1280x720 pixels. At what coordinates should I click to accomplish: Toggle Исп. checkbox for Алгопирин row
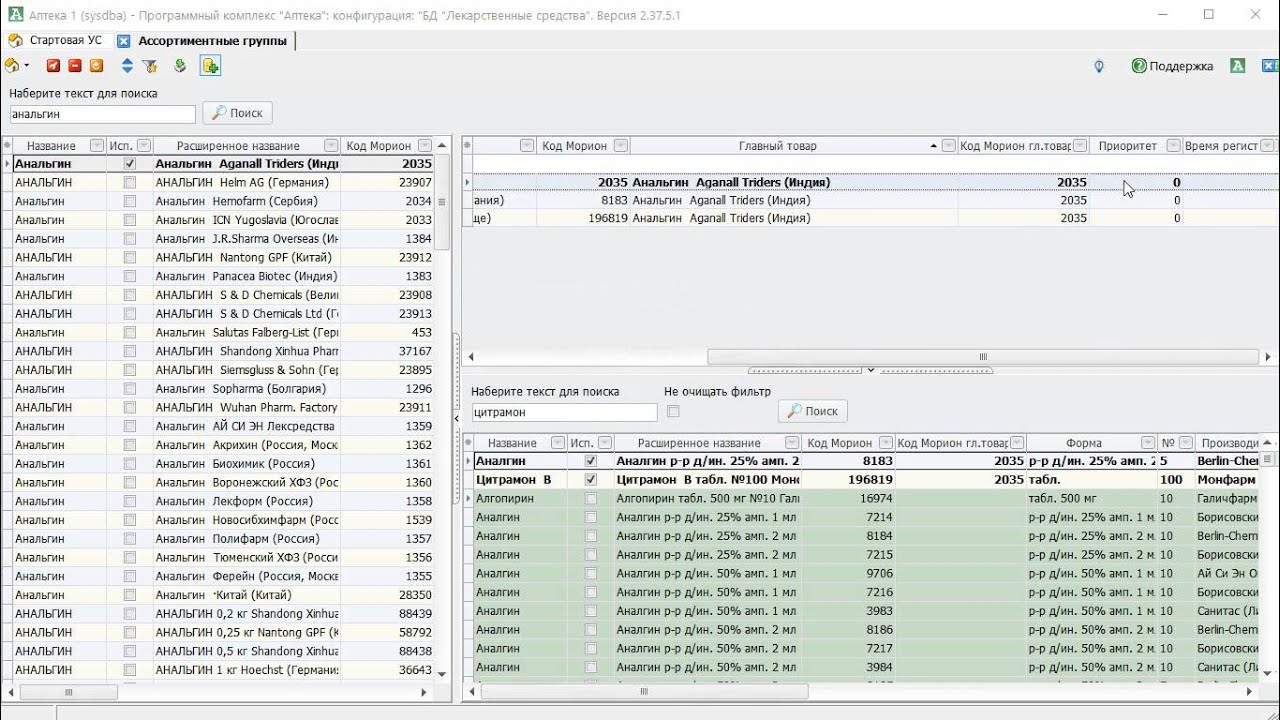[590, 498]
